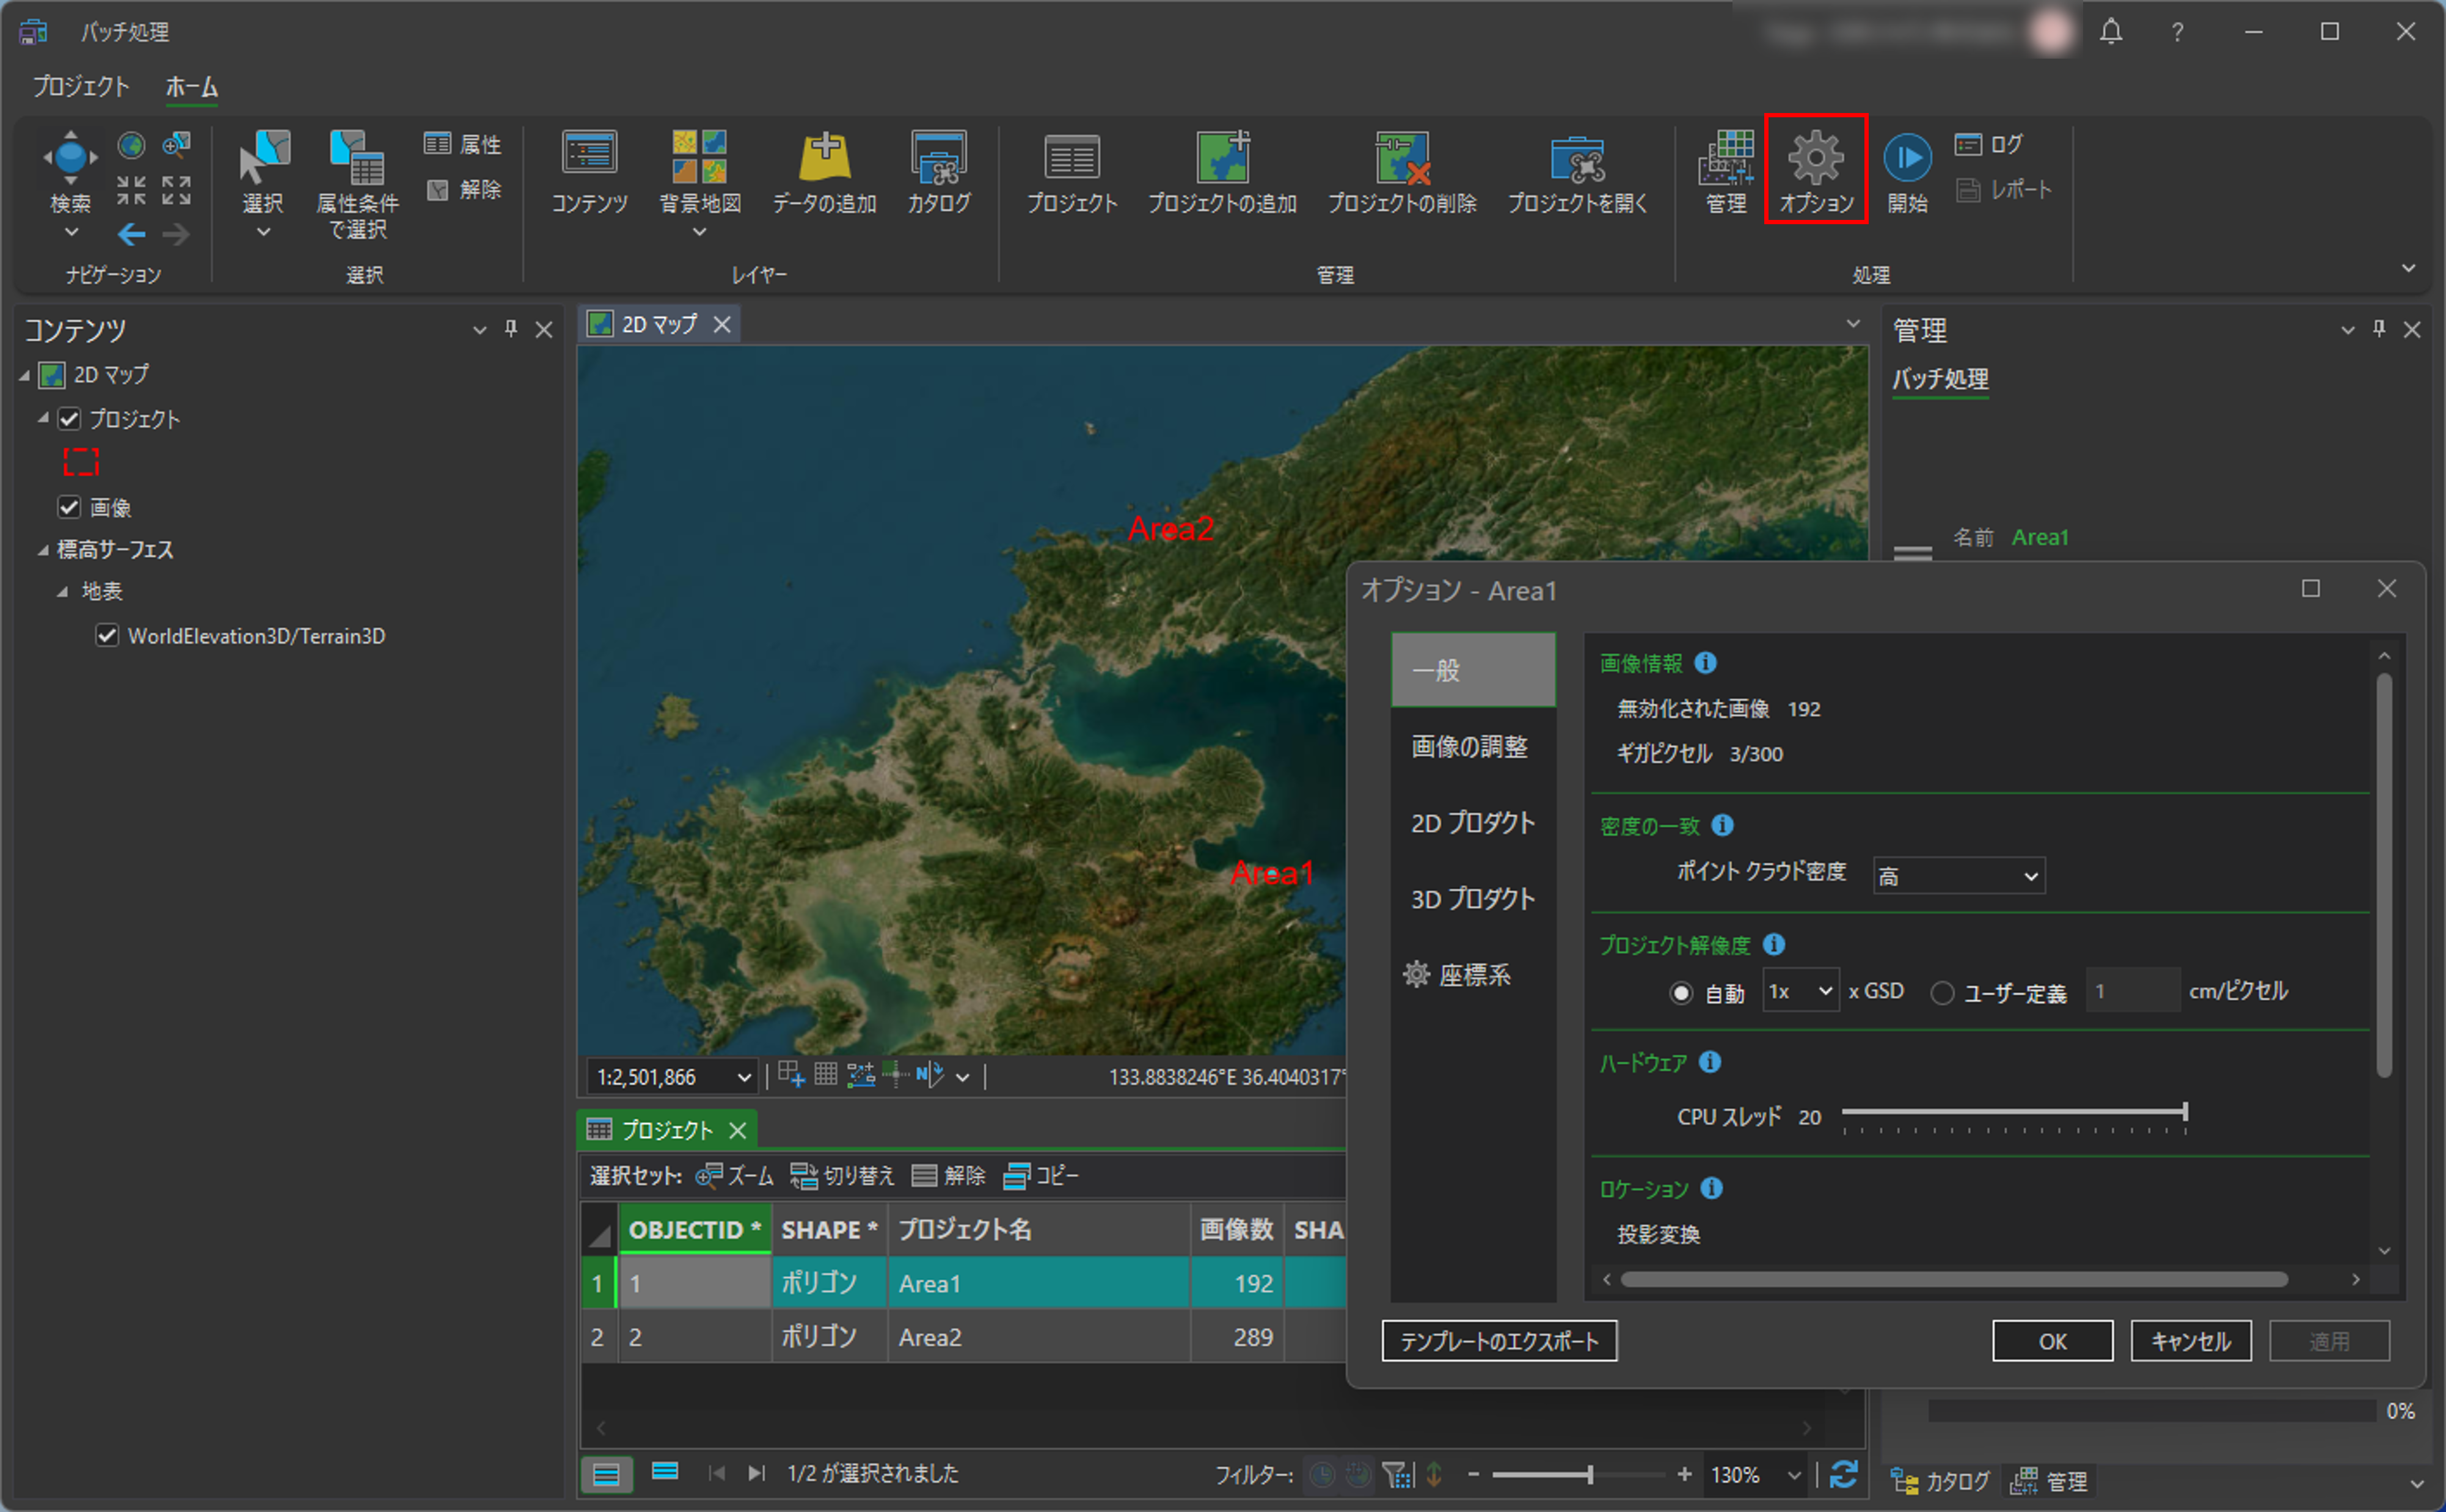Select the ユーザー定義 radio button
This screenshot has height=1512, width=2446.
click(1942, 993)
